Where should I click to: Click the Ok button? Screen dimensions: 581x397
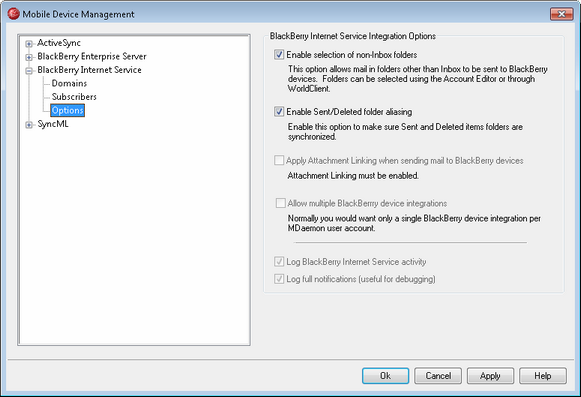pyautogui.click(x=385, y=376)
